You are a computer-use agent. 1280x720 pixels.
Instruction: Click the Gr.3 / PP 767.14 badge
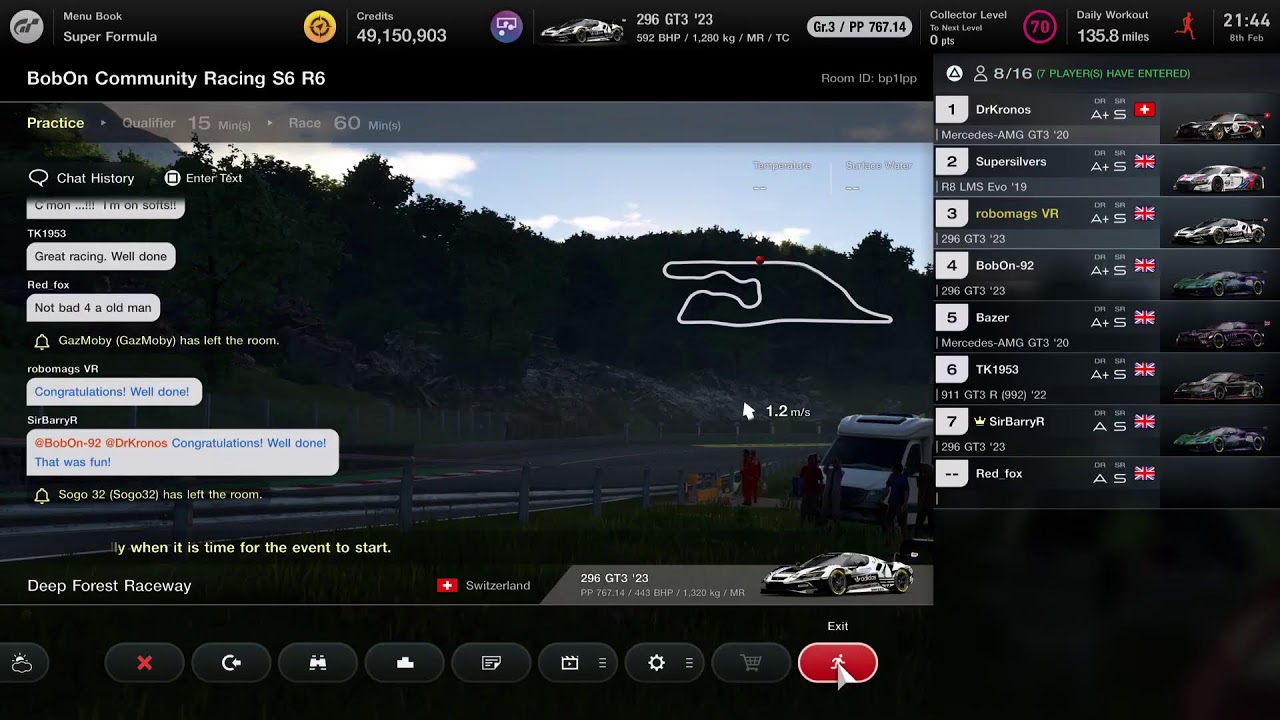[x=860, y=27]
